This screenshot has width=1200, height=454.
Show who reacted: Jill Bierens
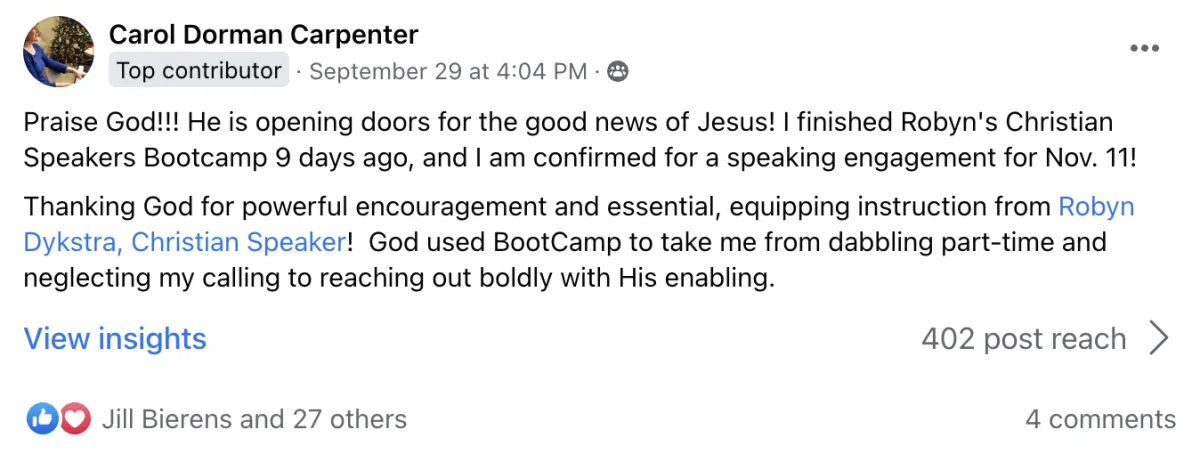(x=166, y=419)
